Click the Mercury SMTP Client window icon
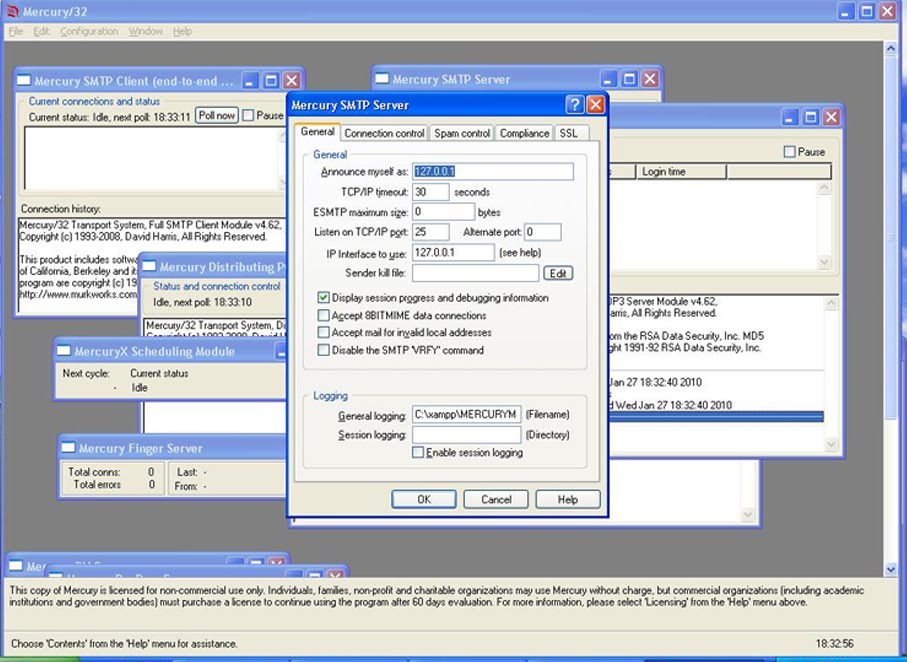 tap(24, 80)
